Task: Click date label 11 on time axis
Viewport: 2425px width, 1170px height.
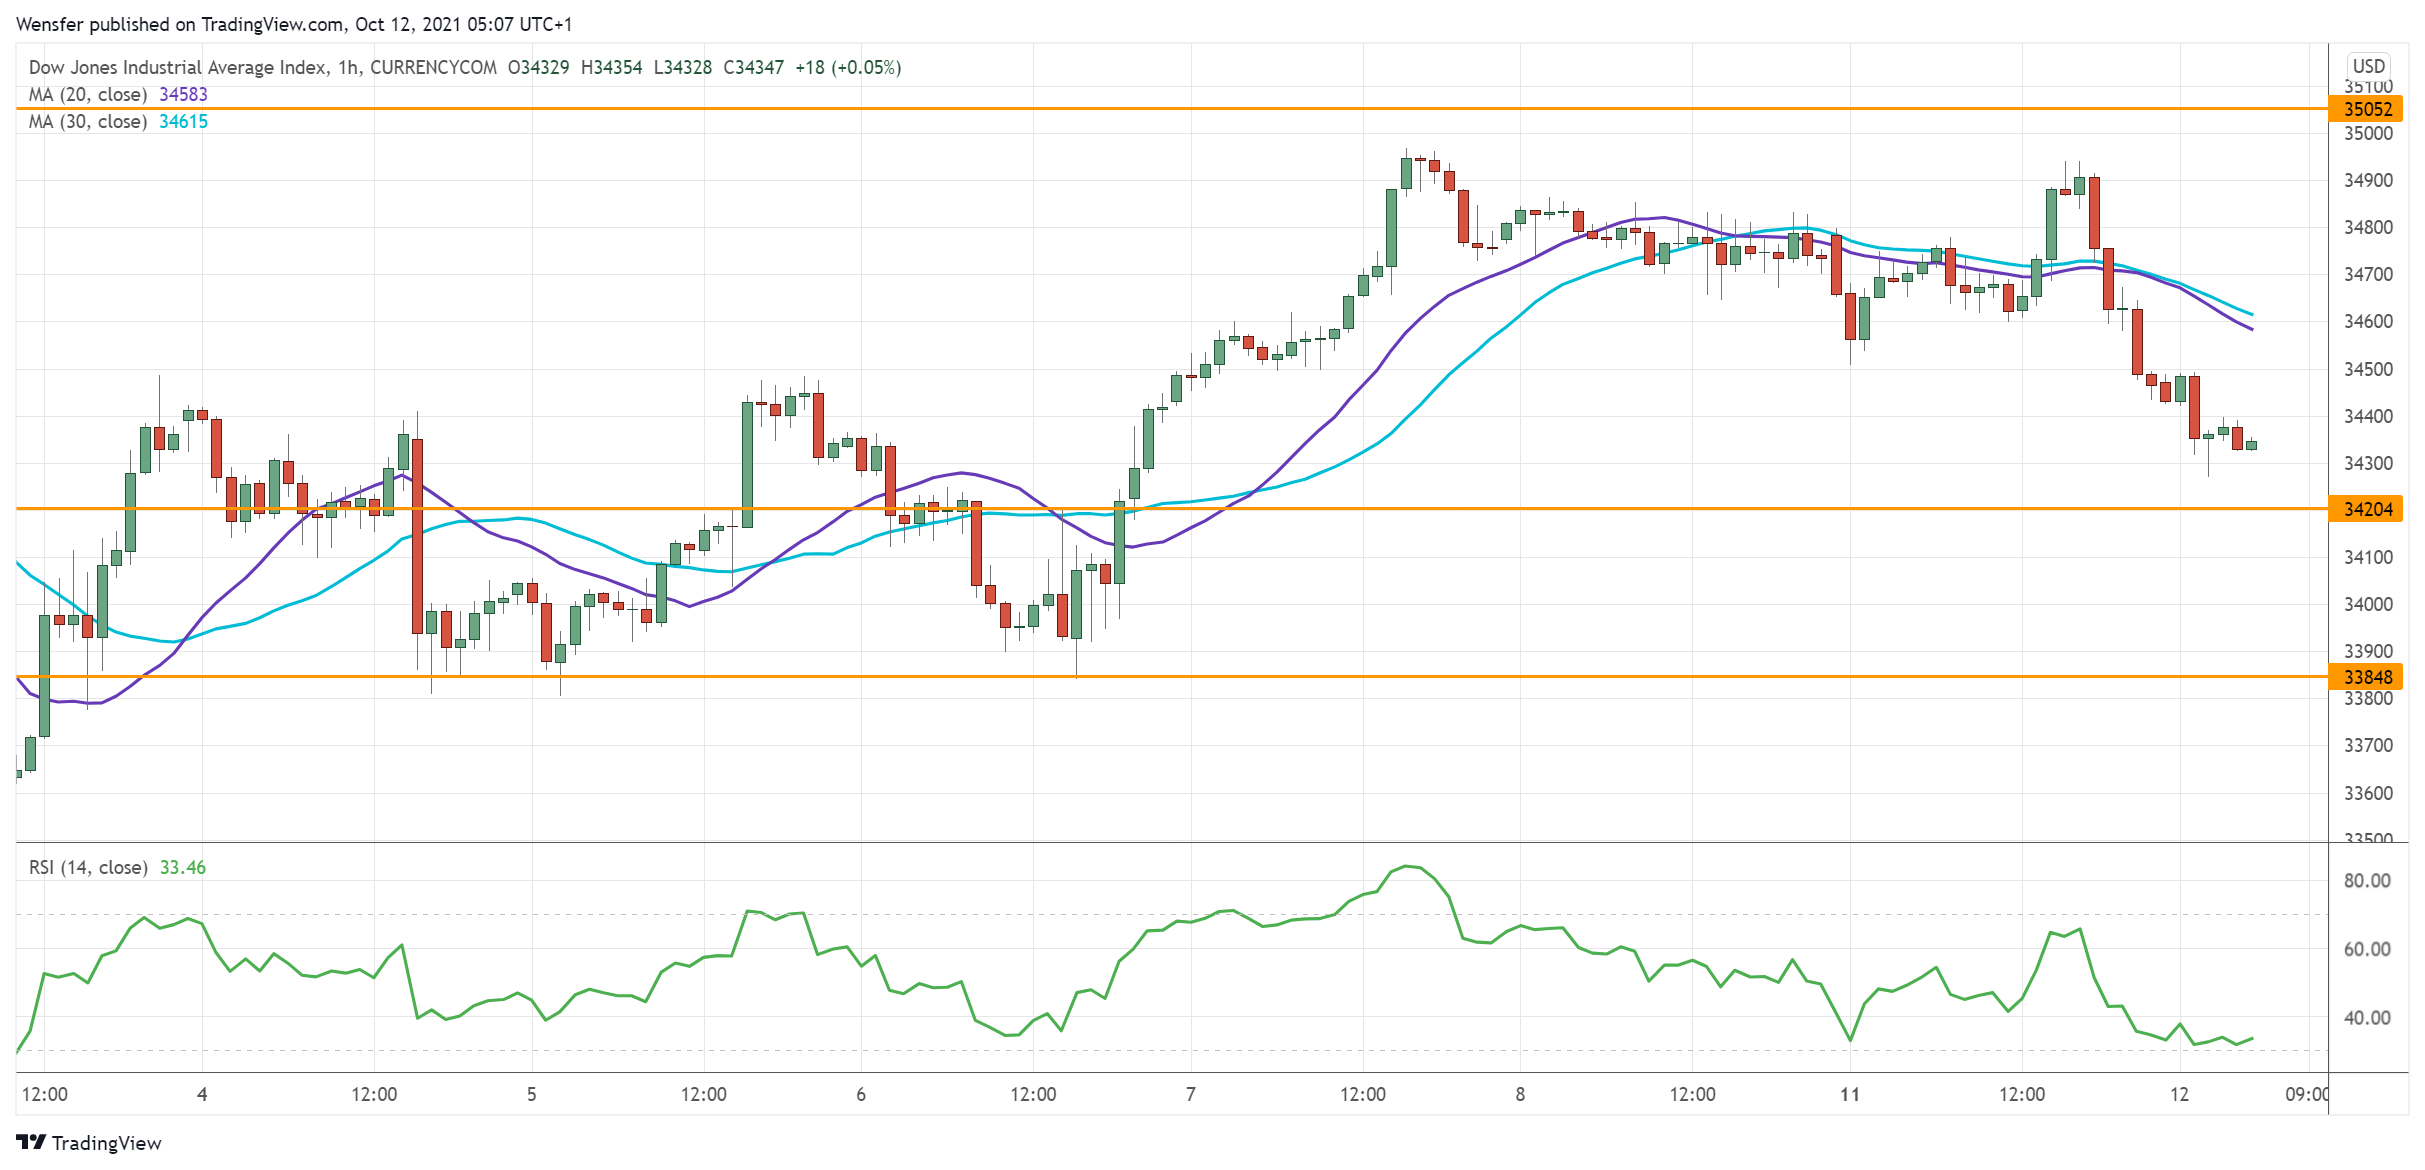Action: pyautogui.click(x=1850, y=1094)
